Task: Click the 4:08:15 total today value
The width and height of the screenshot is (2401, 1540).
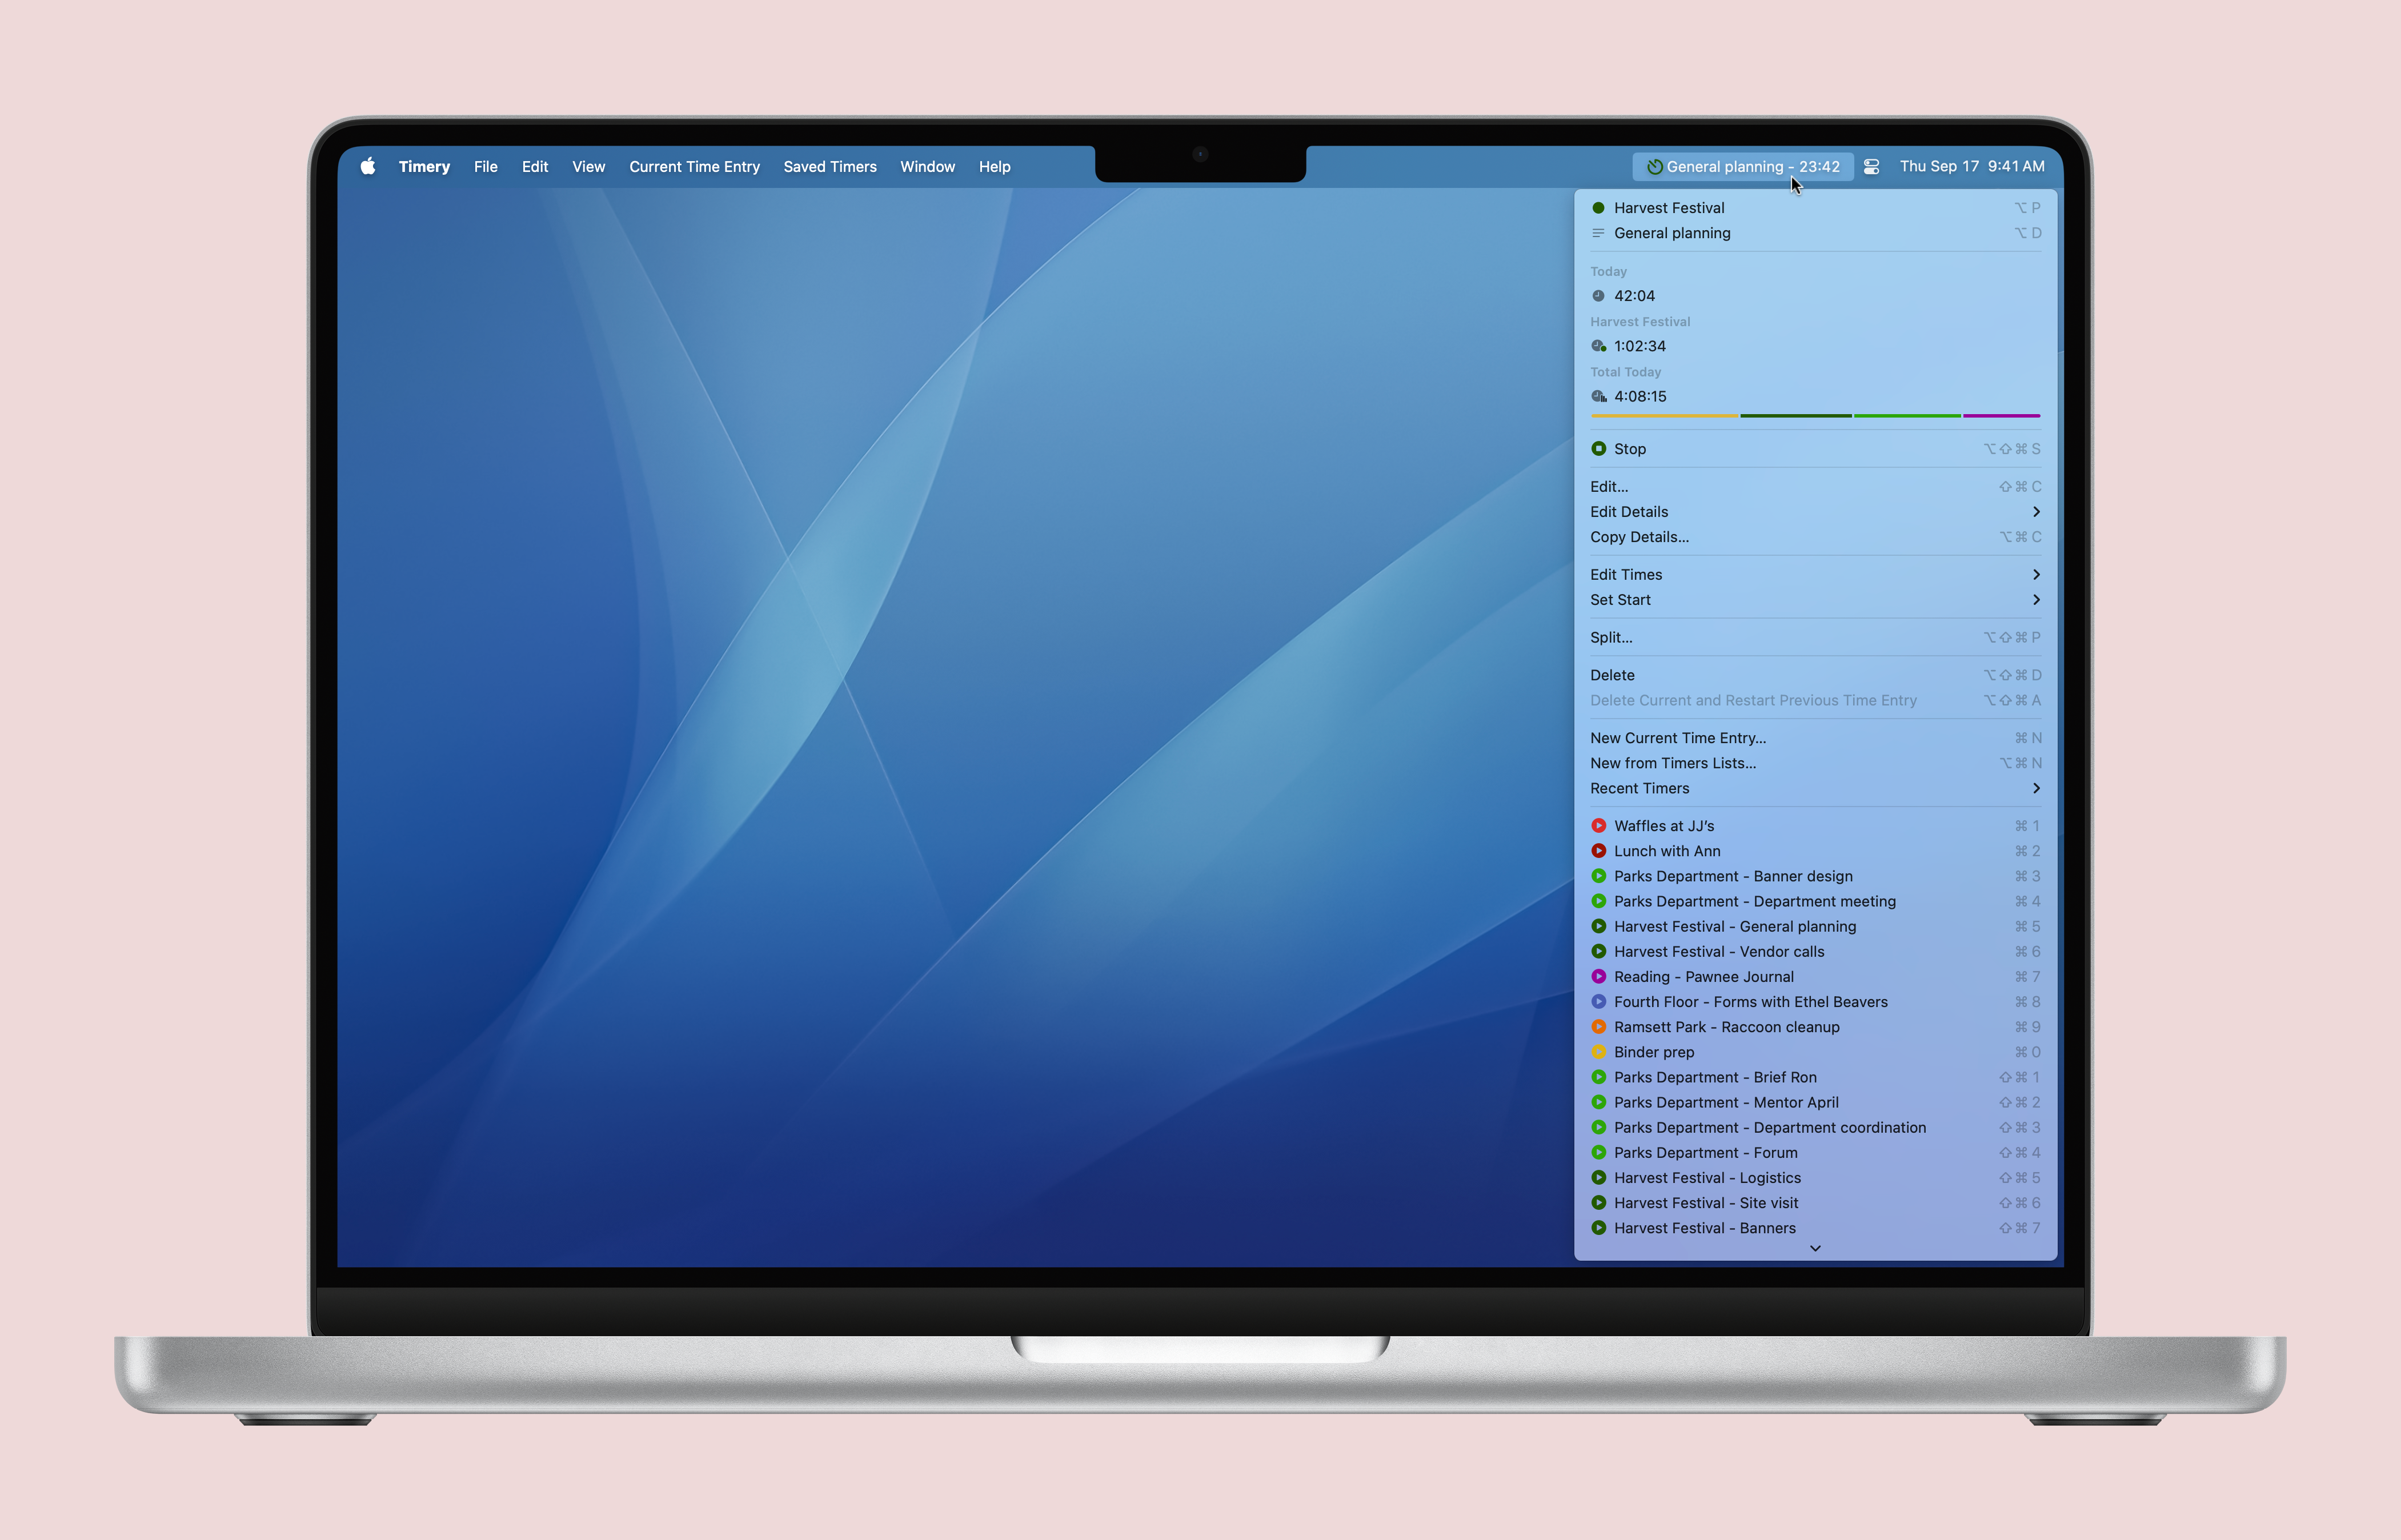Action: 1640,396
